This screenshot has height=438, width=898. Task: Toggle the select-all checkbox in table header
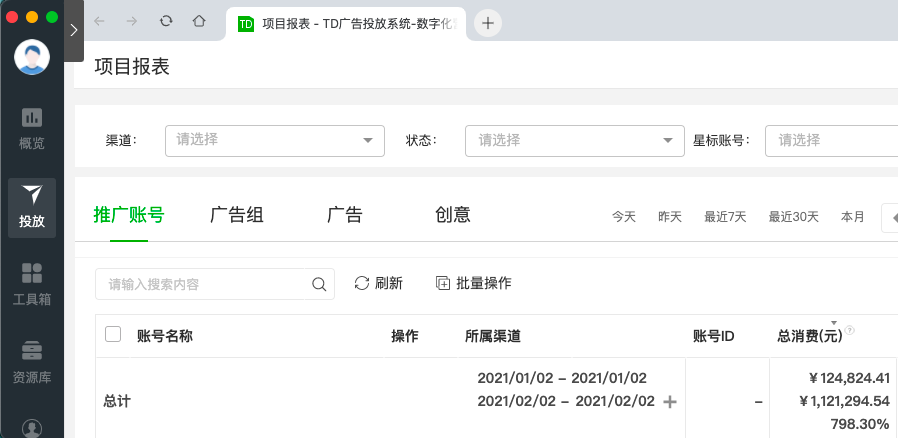tap(113, 334)
